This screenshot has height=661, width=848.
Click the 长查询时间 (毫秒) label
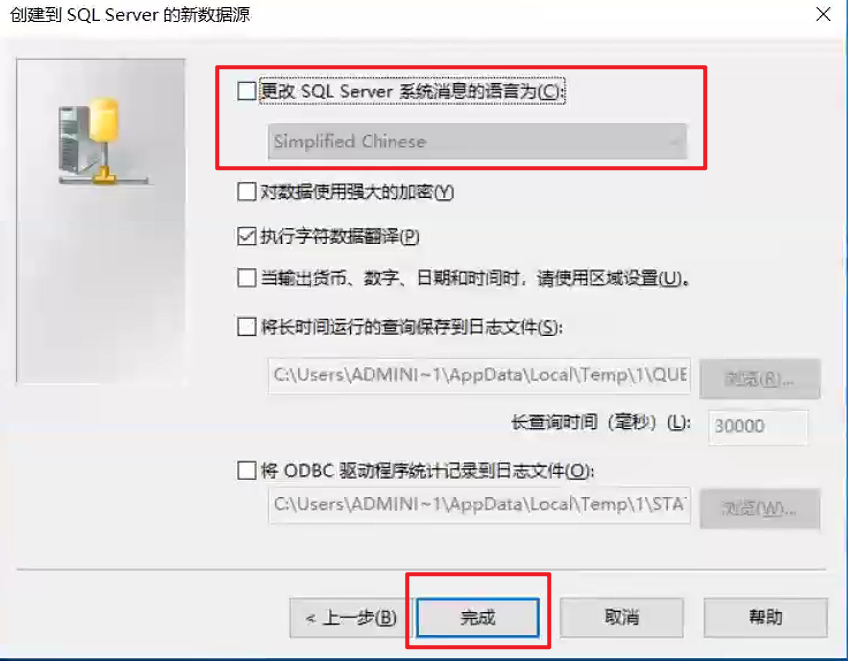601,422
